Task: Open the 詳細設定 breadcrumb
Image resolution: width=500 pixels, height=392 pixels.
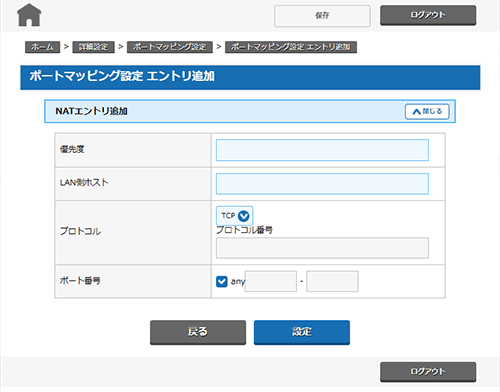Action: point(93,47)
